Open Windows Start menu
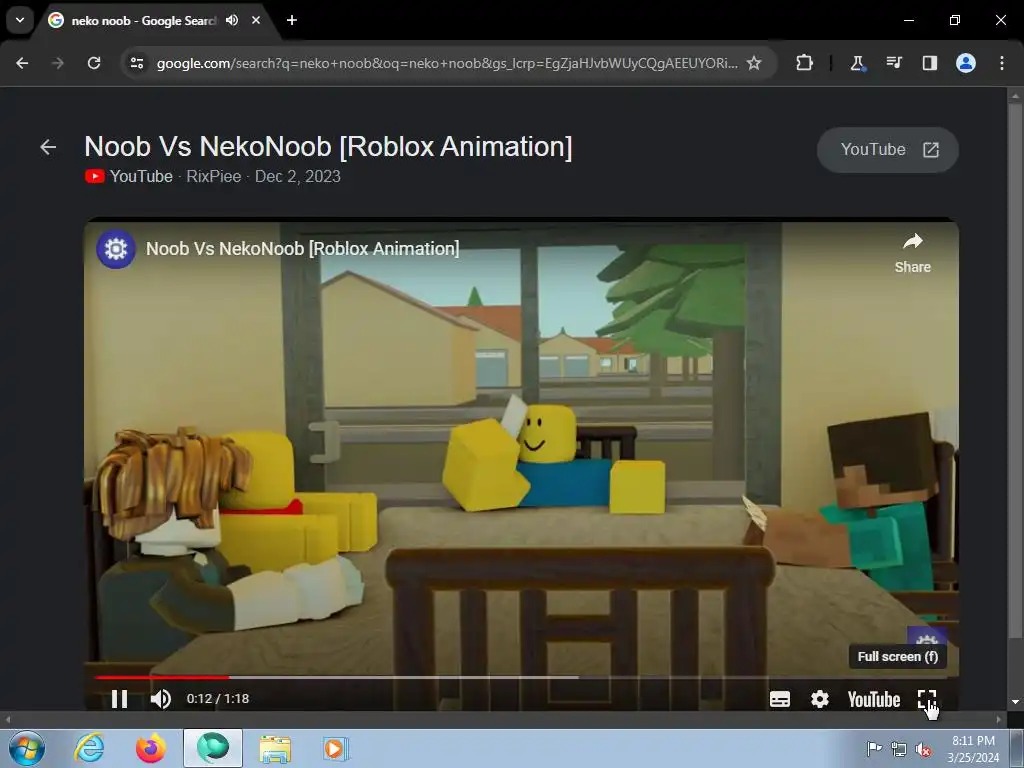 (26, 748)
